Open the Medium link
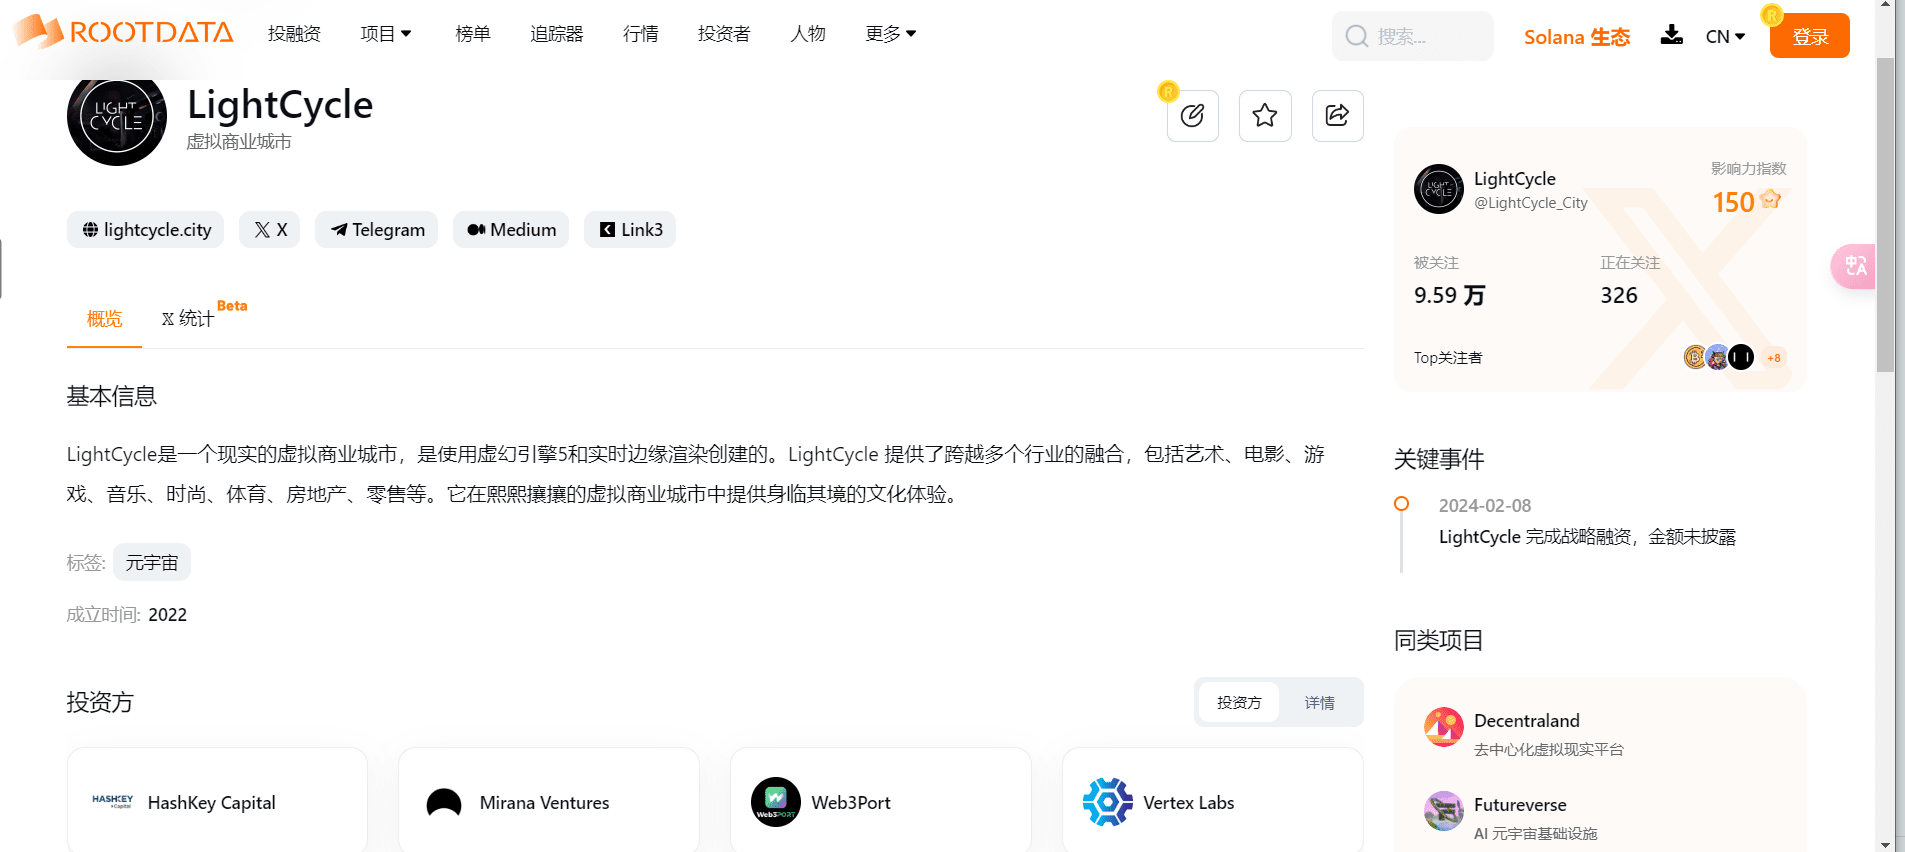This screenshot has height=852, width=1905. (x=511, y=230)
